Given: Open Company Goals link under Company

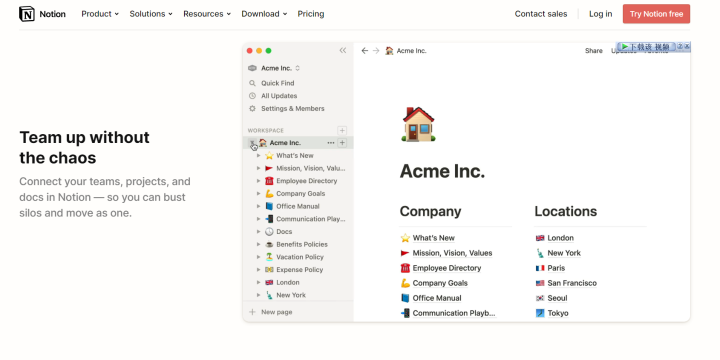Looking at the screenshot, I should coord(440,283).
